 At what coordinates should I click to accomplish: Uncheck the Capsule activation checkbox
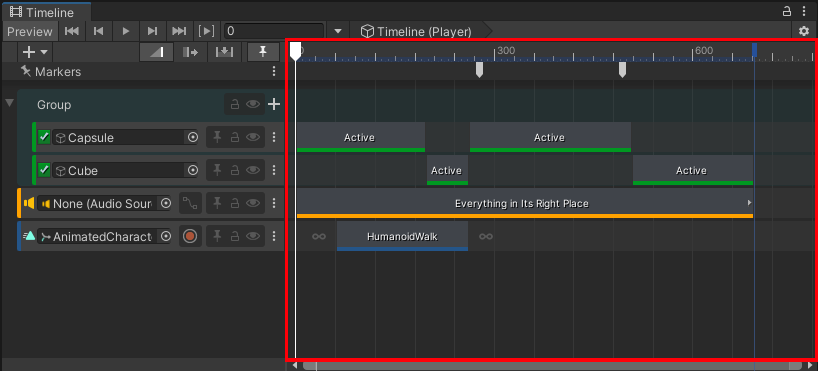point(44,138)
